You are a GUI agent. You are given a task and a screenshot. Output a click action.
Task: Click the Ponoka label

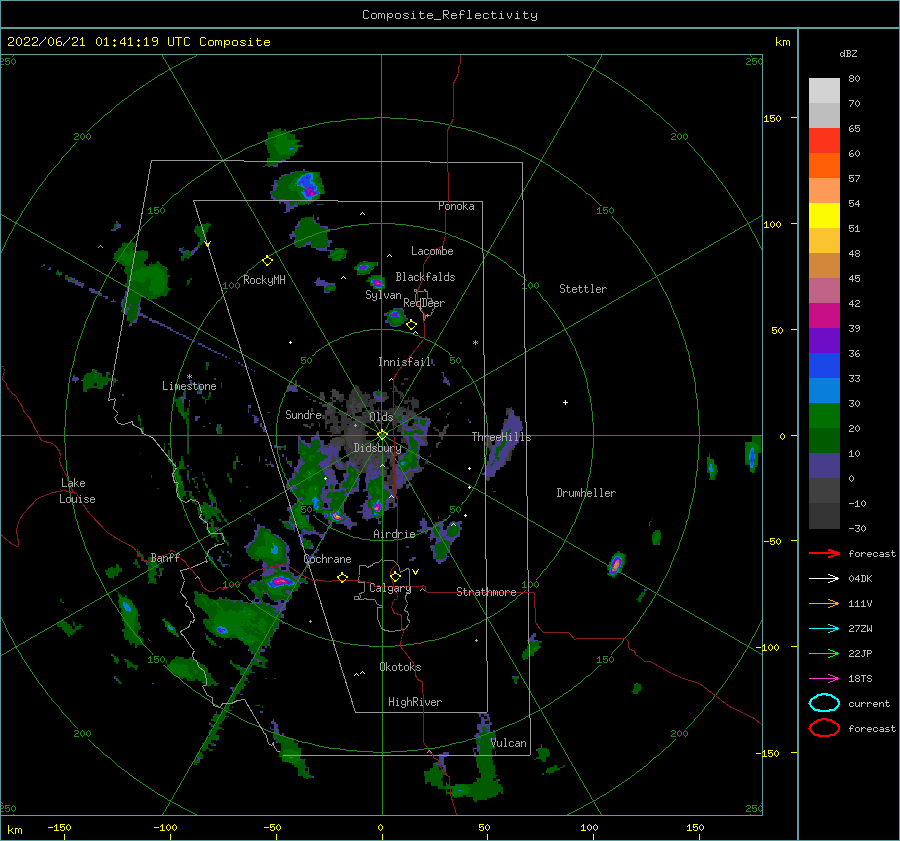click(456, 206)
